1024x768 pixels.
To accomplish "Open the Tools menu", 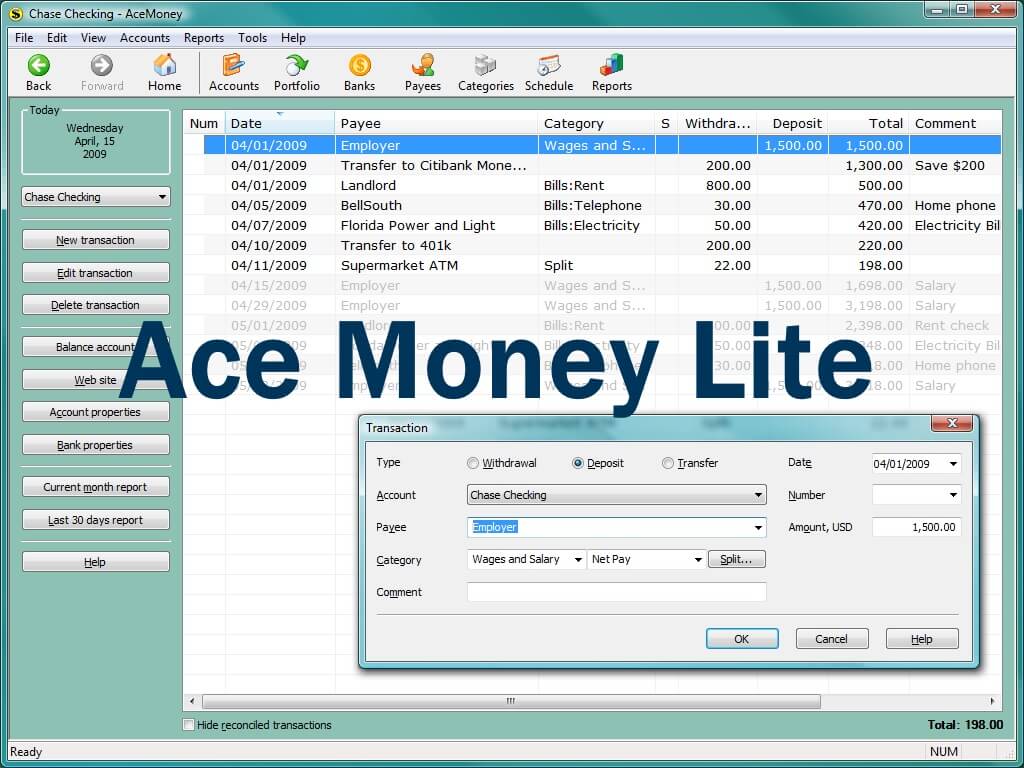I will (252, 38).
